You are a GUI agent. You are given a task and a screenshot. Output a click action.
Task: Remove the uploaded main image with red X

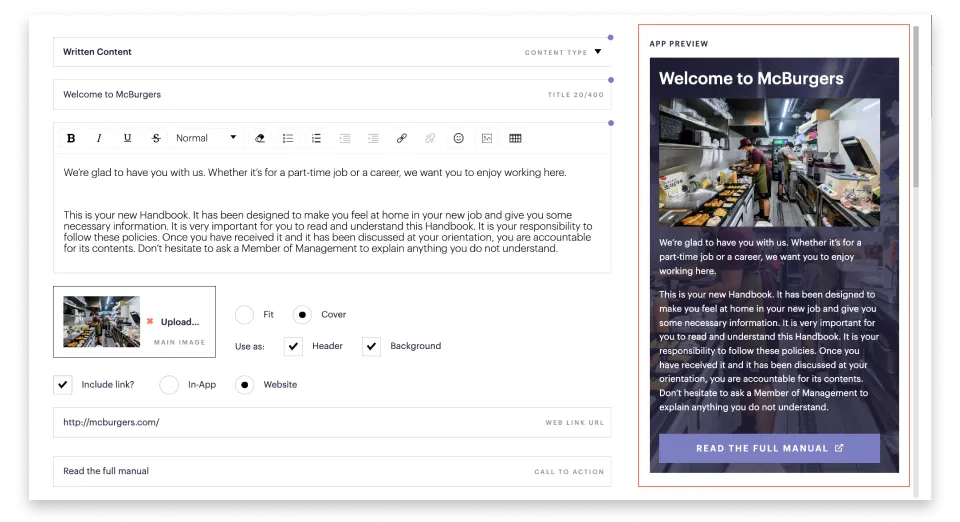click(x=150, y=321)
